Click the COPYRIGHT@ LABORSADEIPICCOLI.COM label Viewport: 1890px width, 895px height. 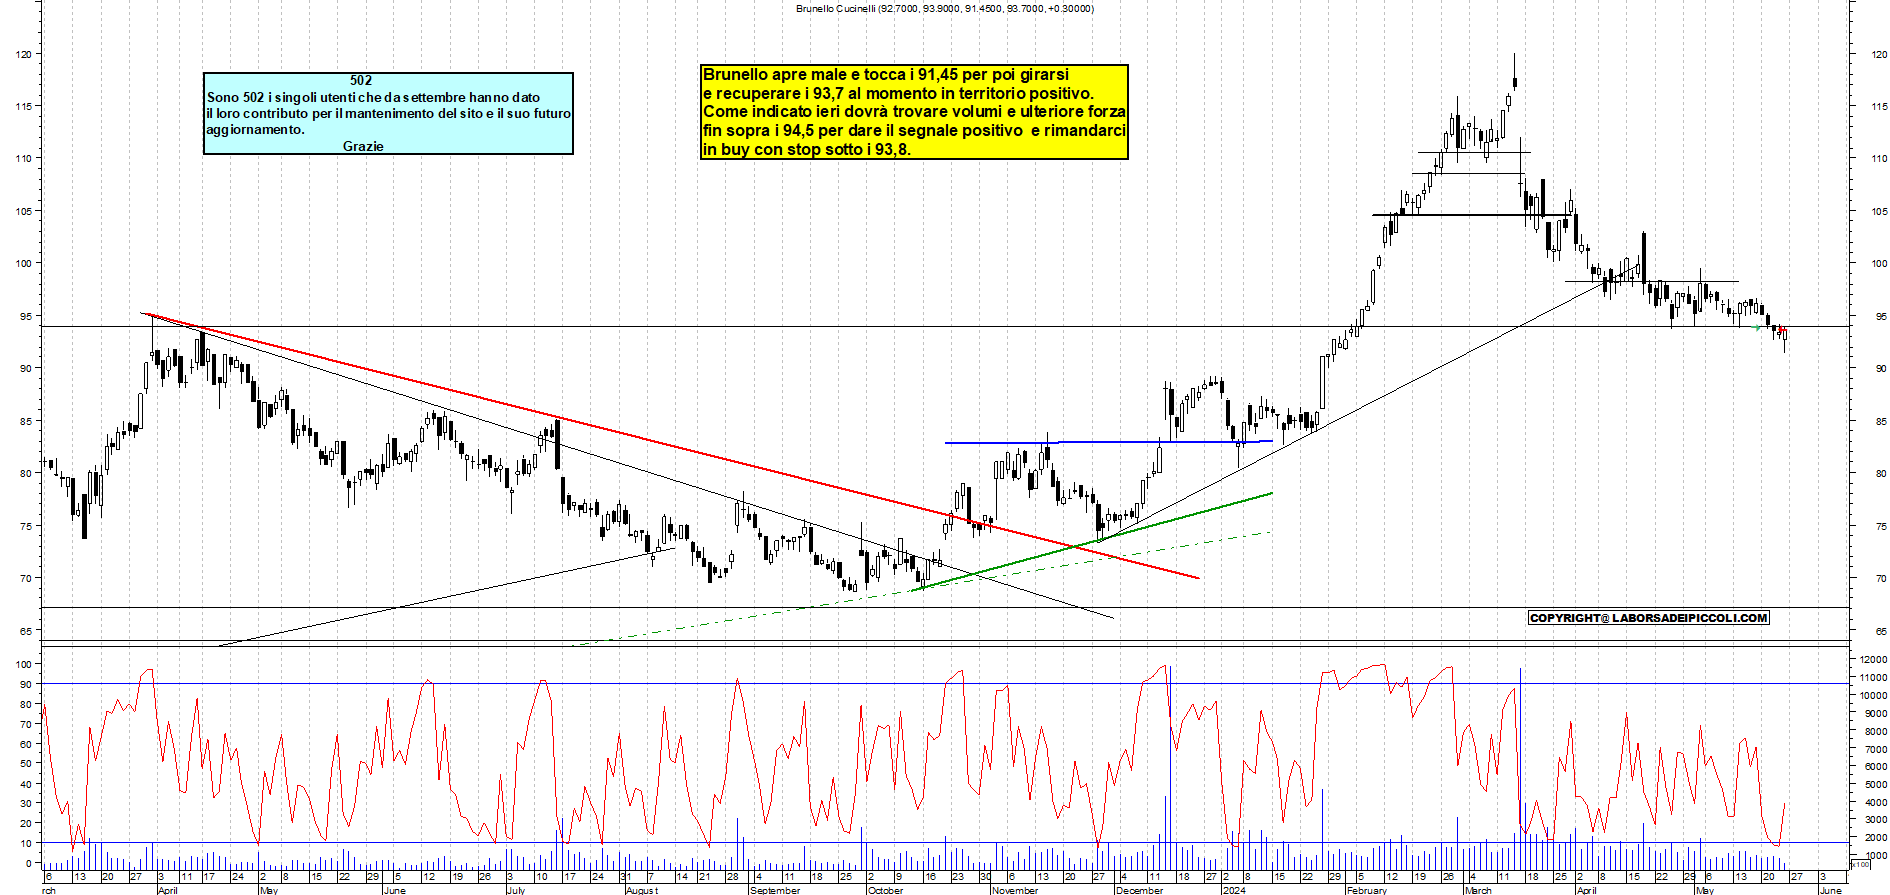(x=1649, y=618)
